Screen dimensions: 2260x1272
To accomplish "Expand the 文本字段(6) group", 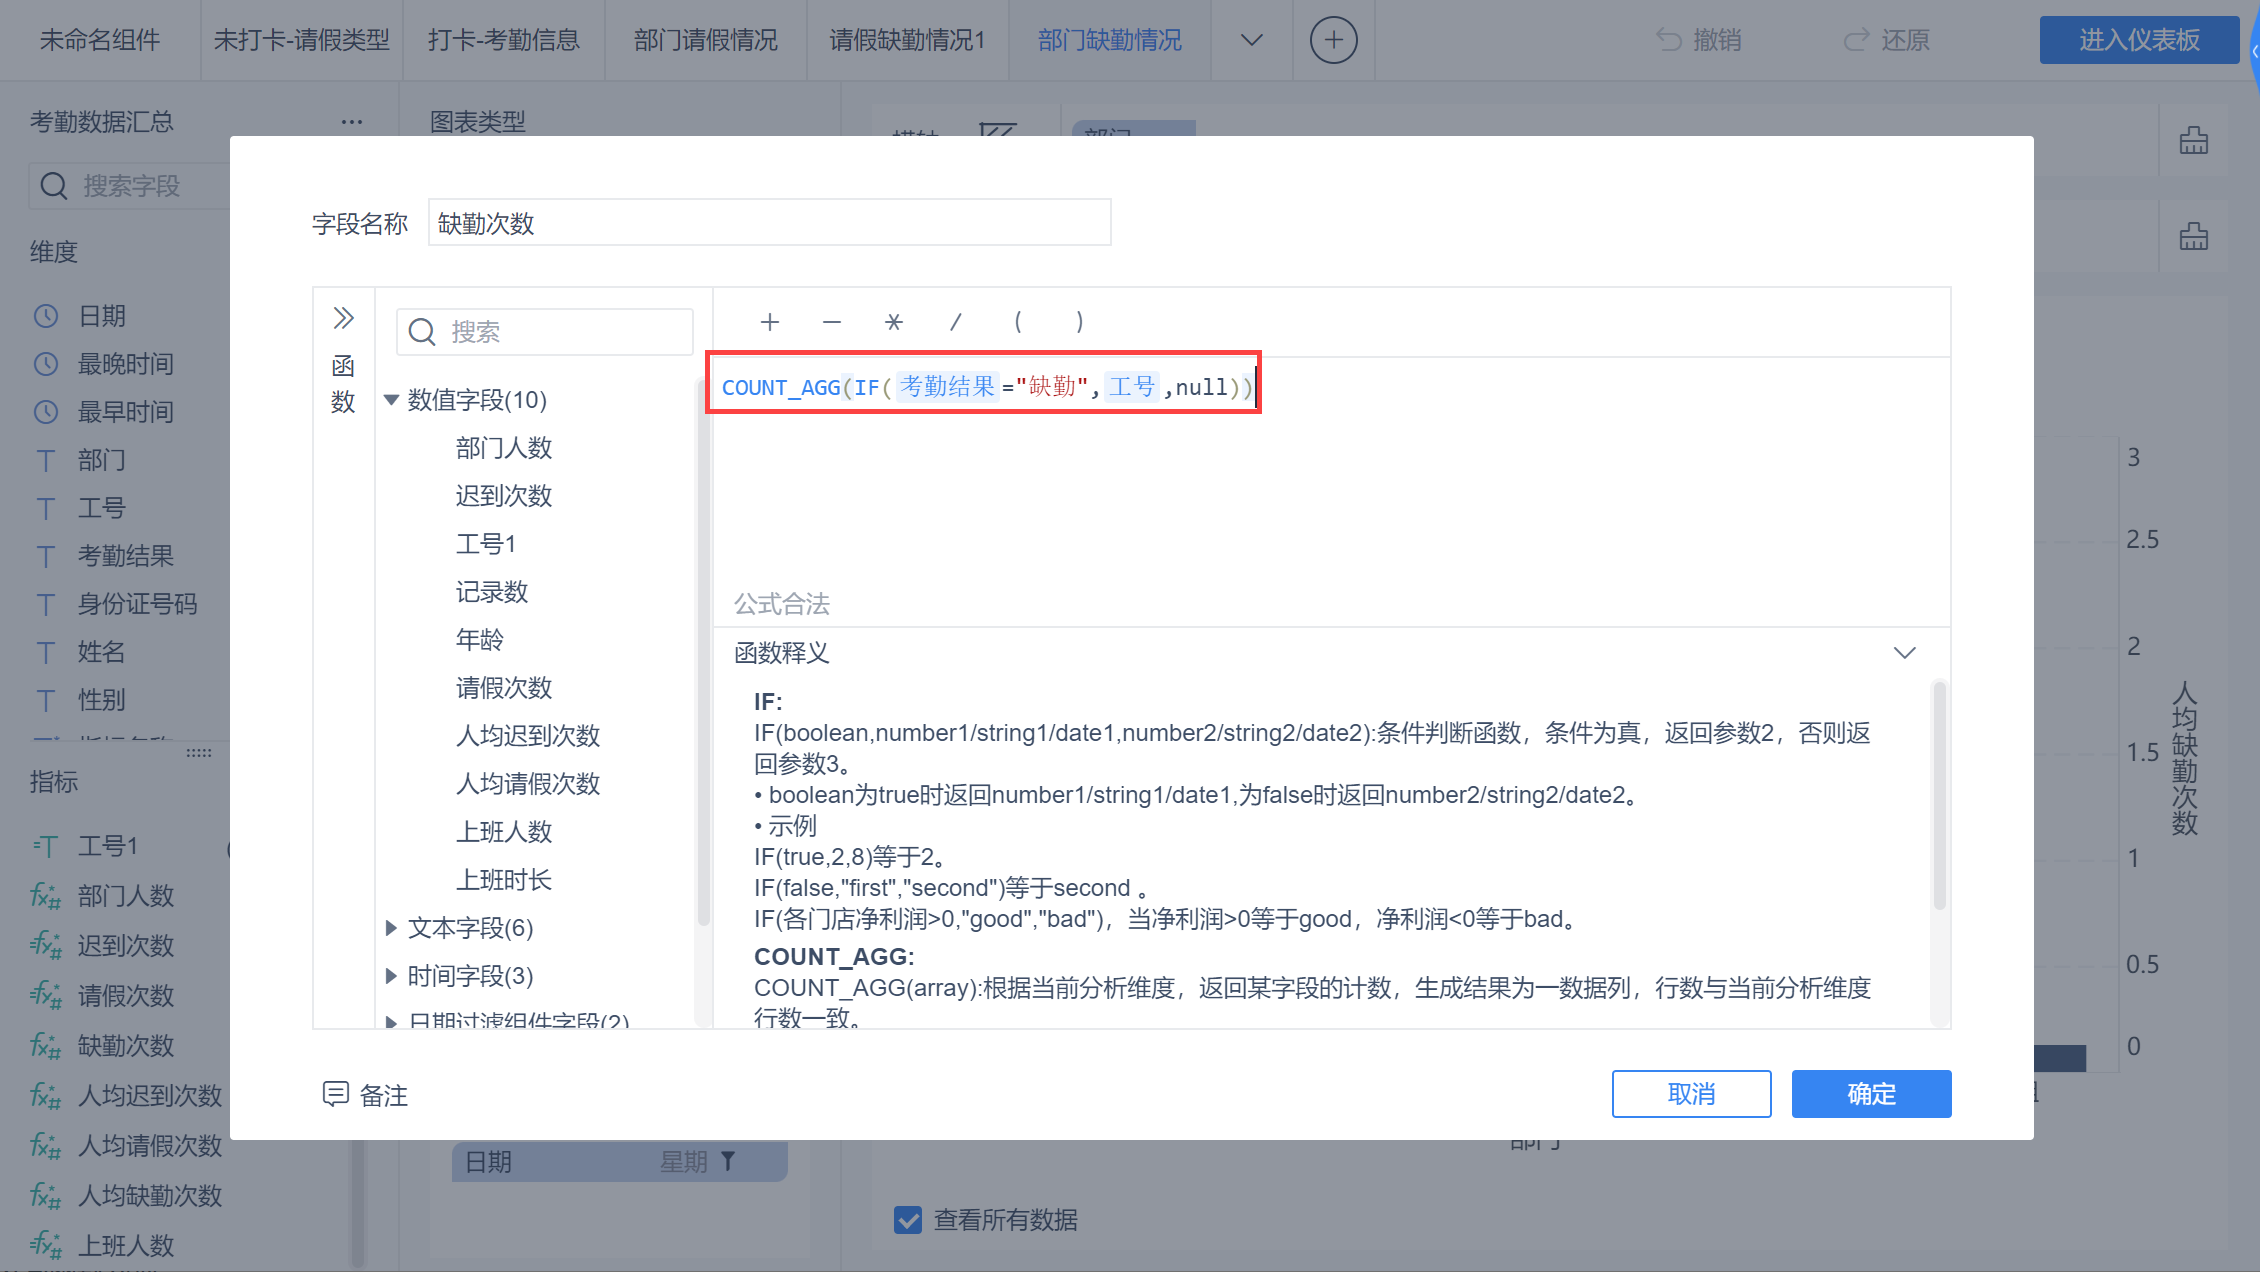I will pyautogui.click(x=391, y=928).
